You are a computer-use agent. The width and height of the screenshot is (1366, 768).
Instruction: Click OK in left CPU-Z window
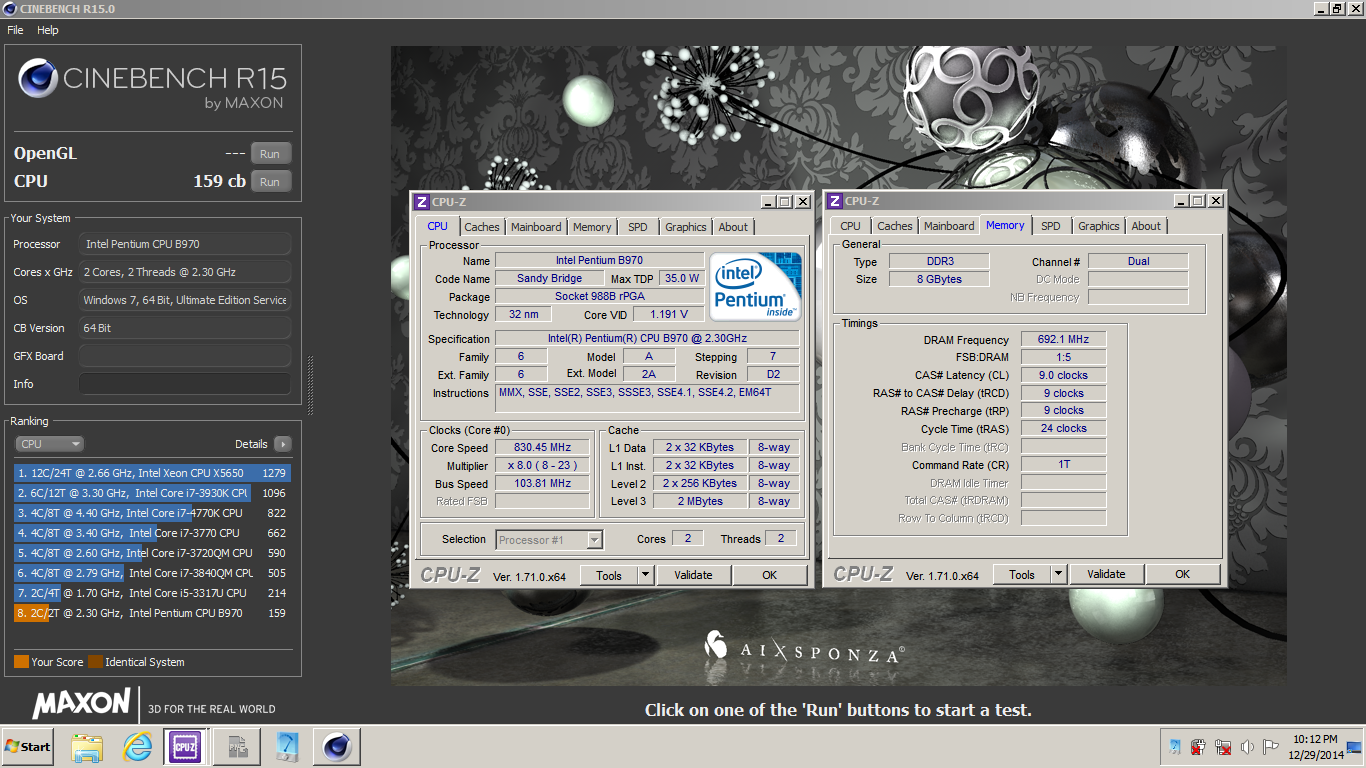[x=769, y=575]
